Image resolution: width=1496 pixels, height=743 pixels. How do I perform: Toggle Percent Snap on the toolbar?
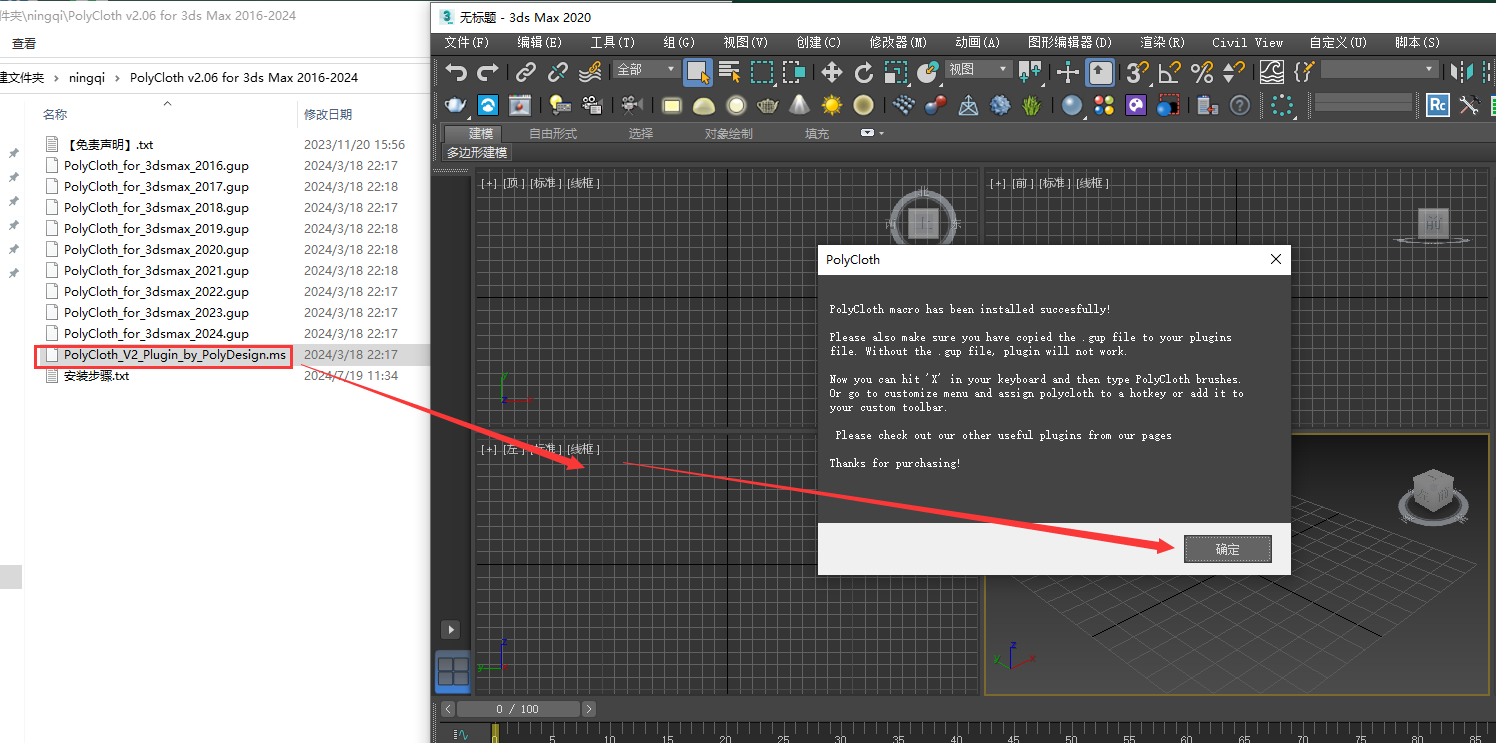pos(1202,72)
